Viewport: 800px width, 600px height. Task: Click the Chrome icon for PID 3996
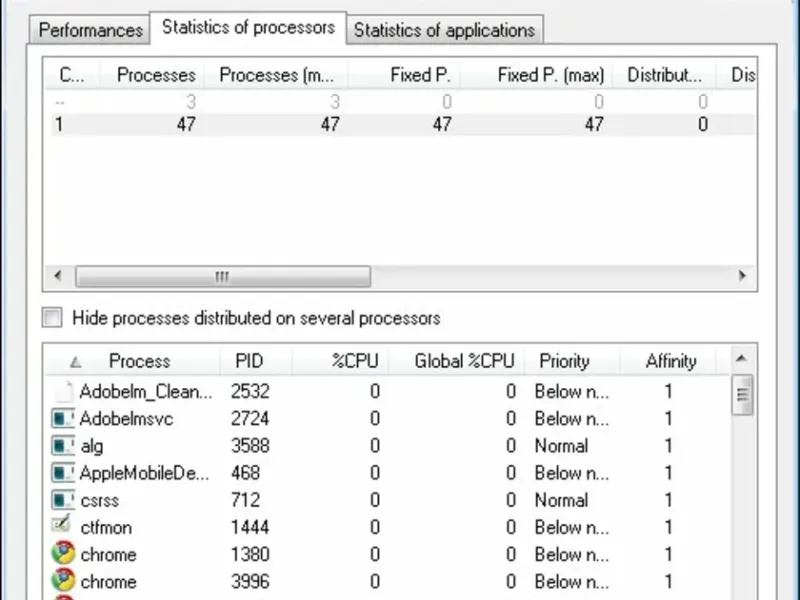tap(63, 581)
